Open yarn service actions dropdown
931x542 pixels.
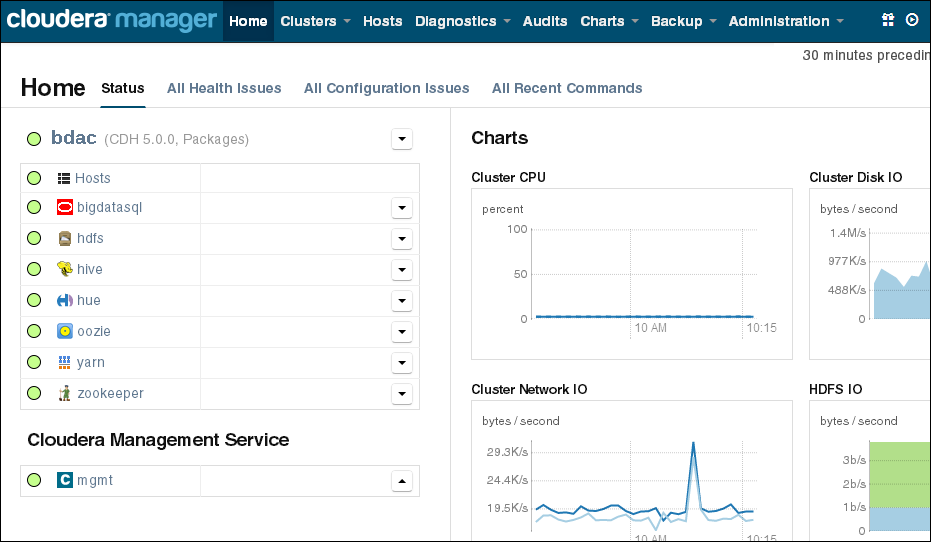402,362
